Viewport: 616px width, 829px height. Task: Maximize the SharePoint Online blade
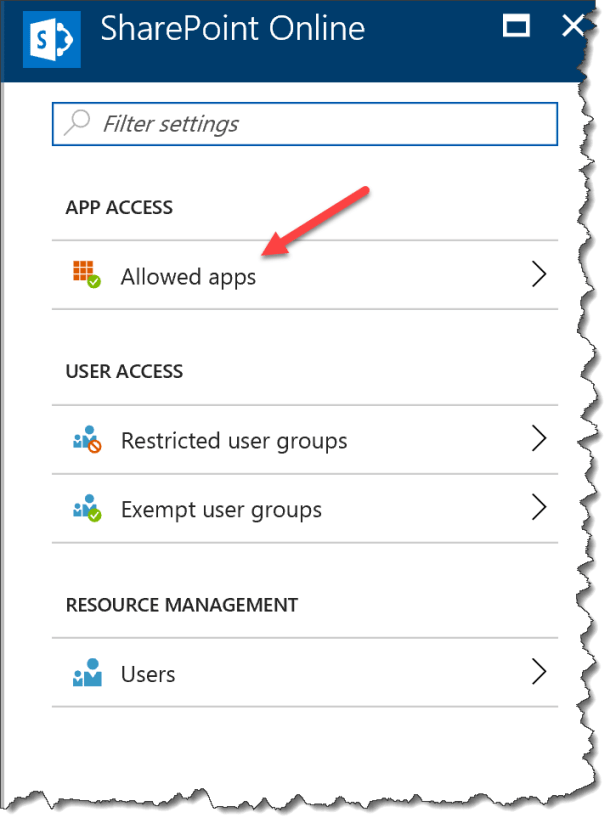[x=516, y=26]
